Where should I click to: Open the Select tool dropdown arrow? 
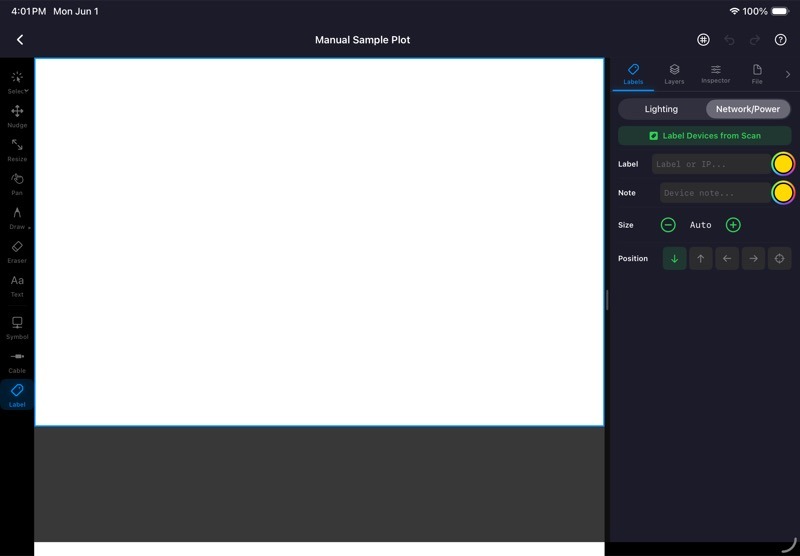point(26,91)
